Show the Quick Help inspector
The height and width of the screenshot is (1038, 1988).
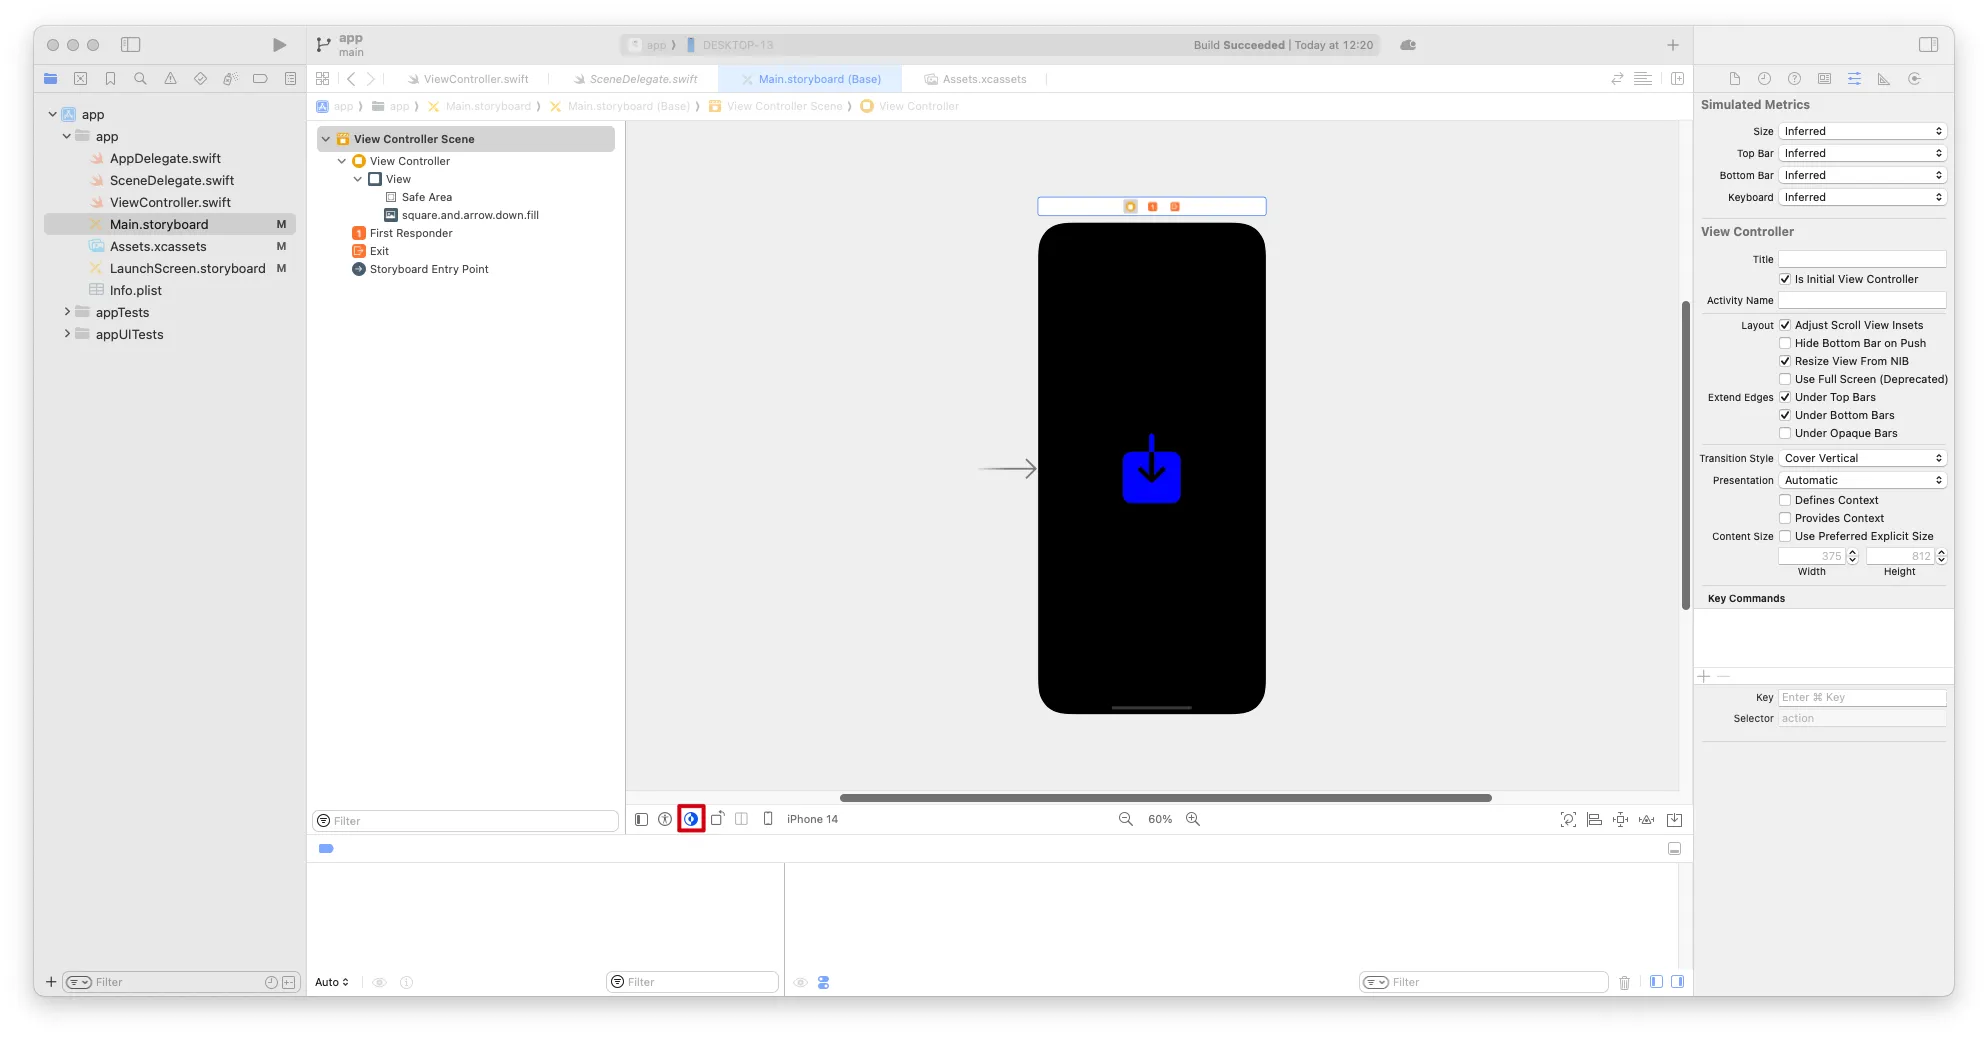(x=1795, y=79)
